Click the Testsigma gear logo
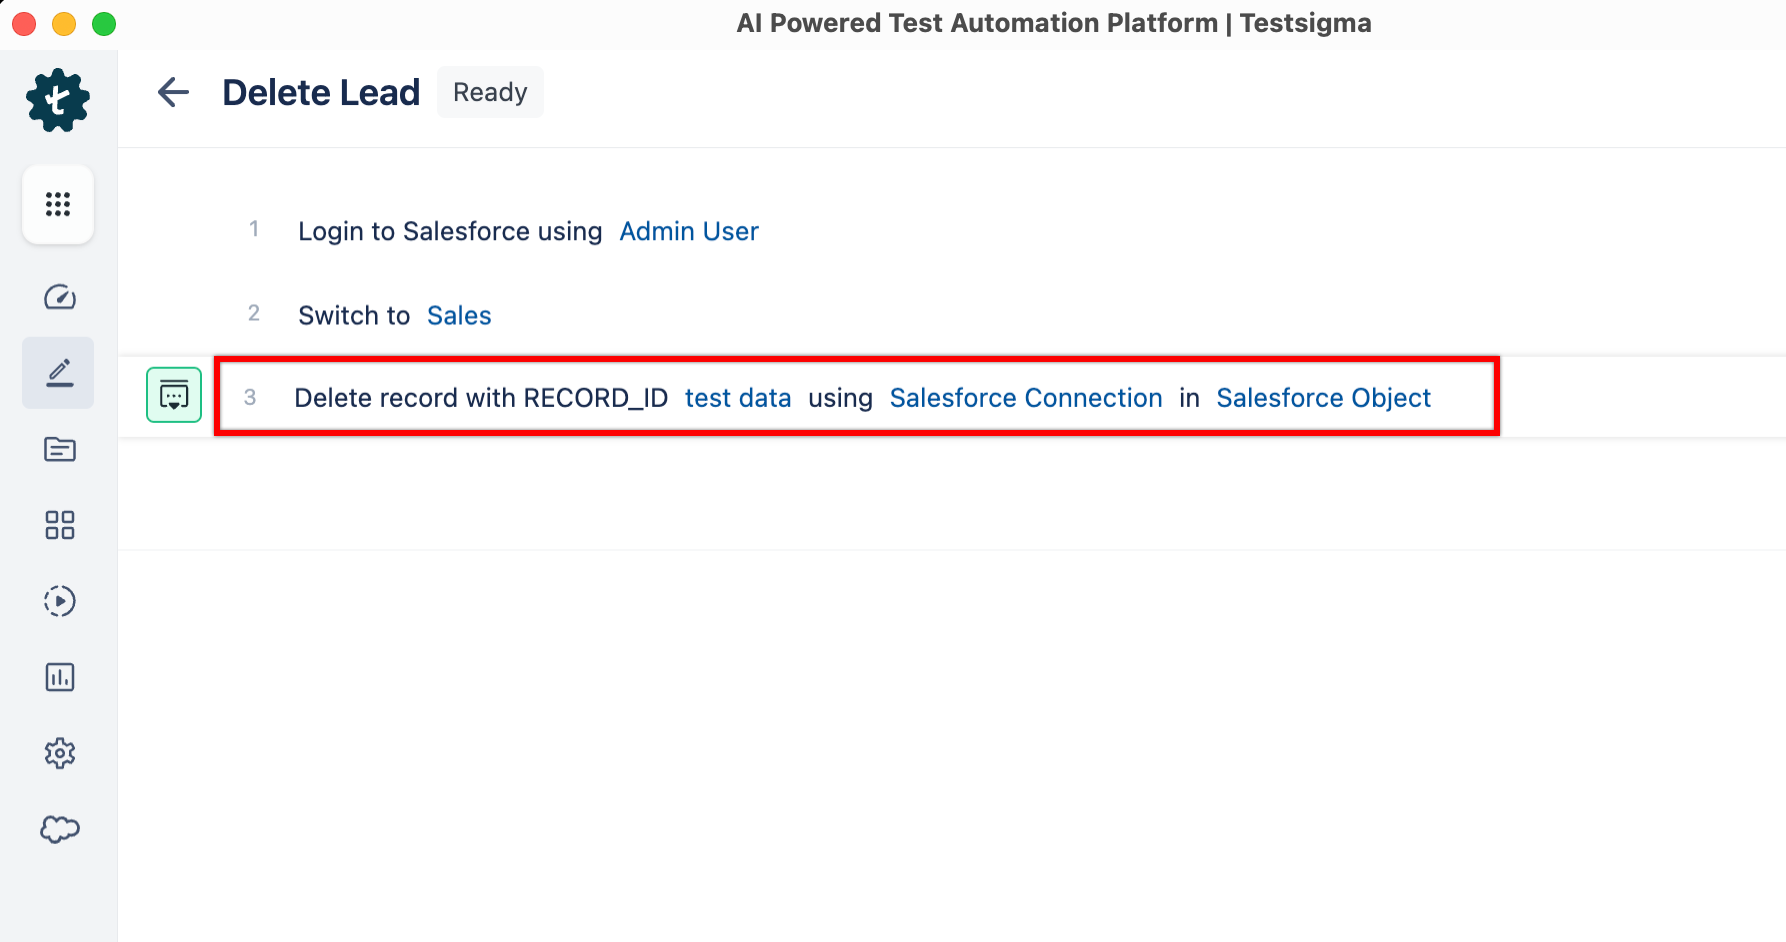The image size is (1786, 942). click(58, 100)
